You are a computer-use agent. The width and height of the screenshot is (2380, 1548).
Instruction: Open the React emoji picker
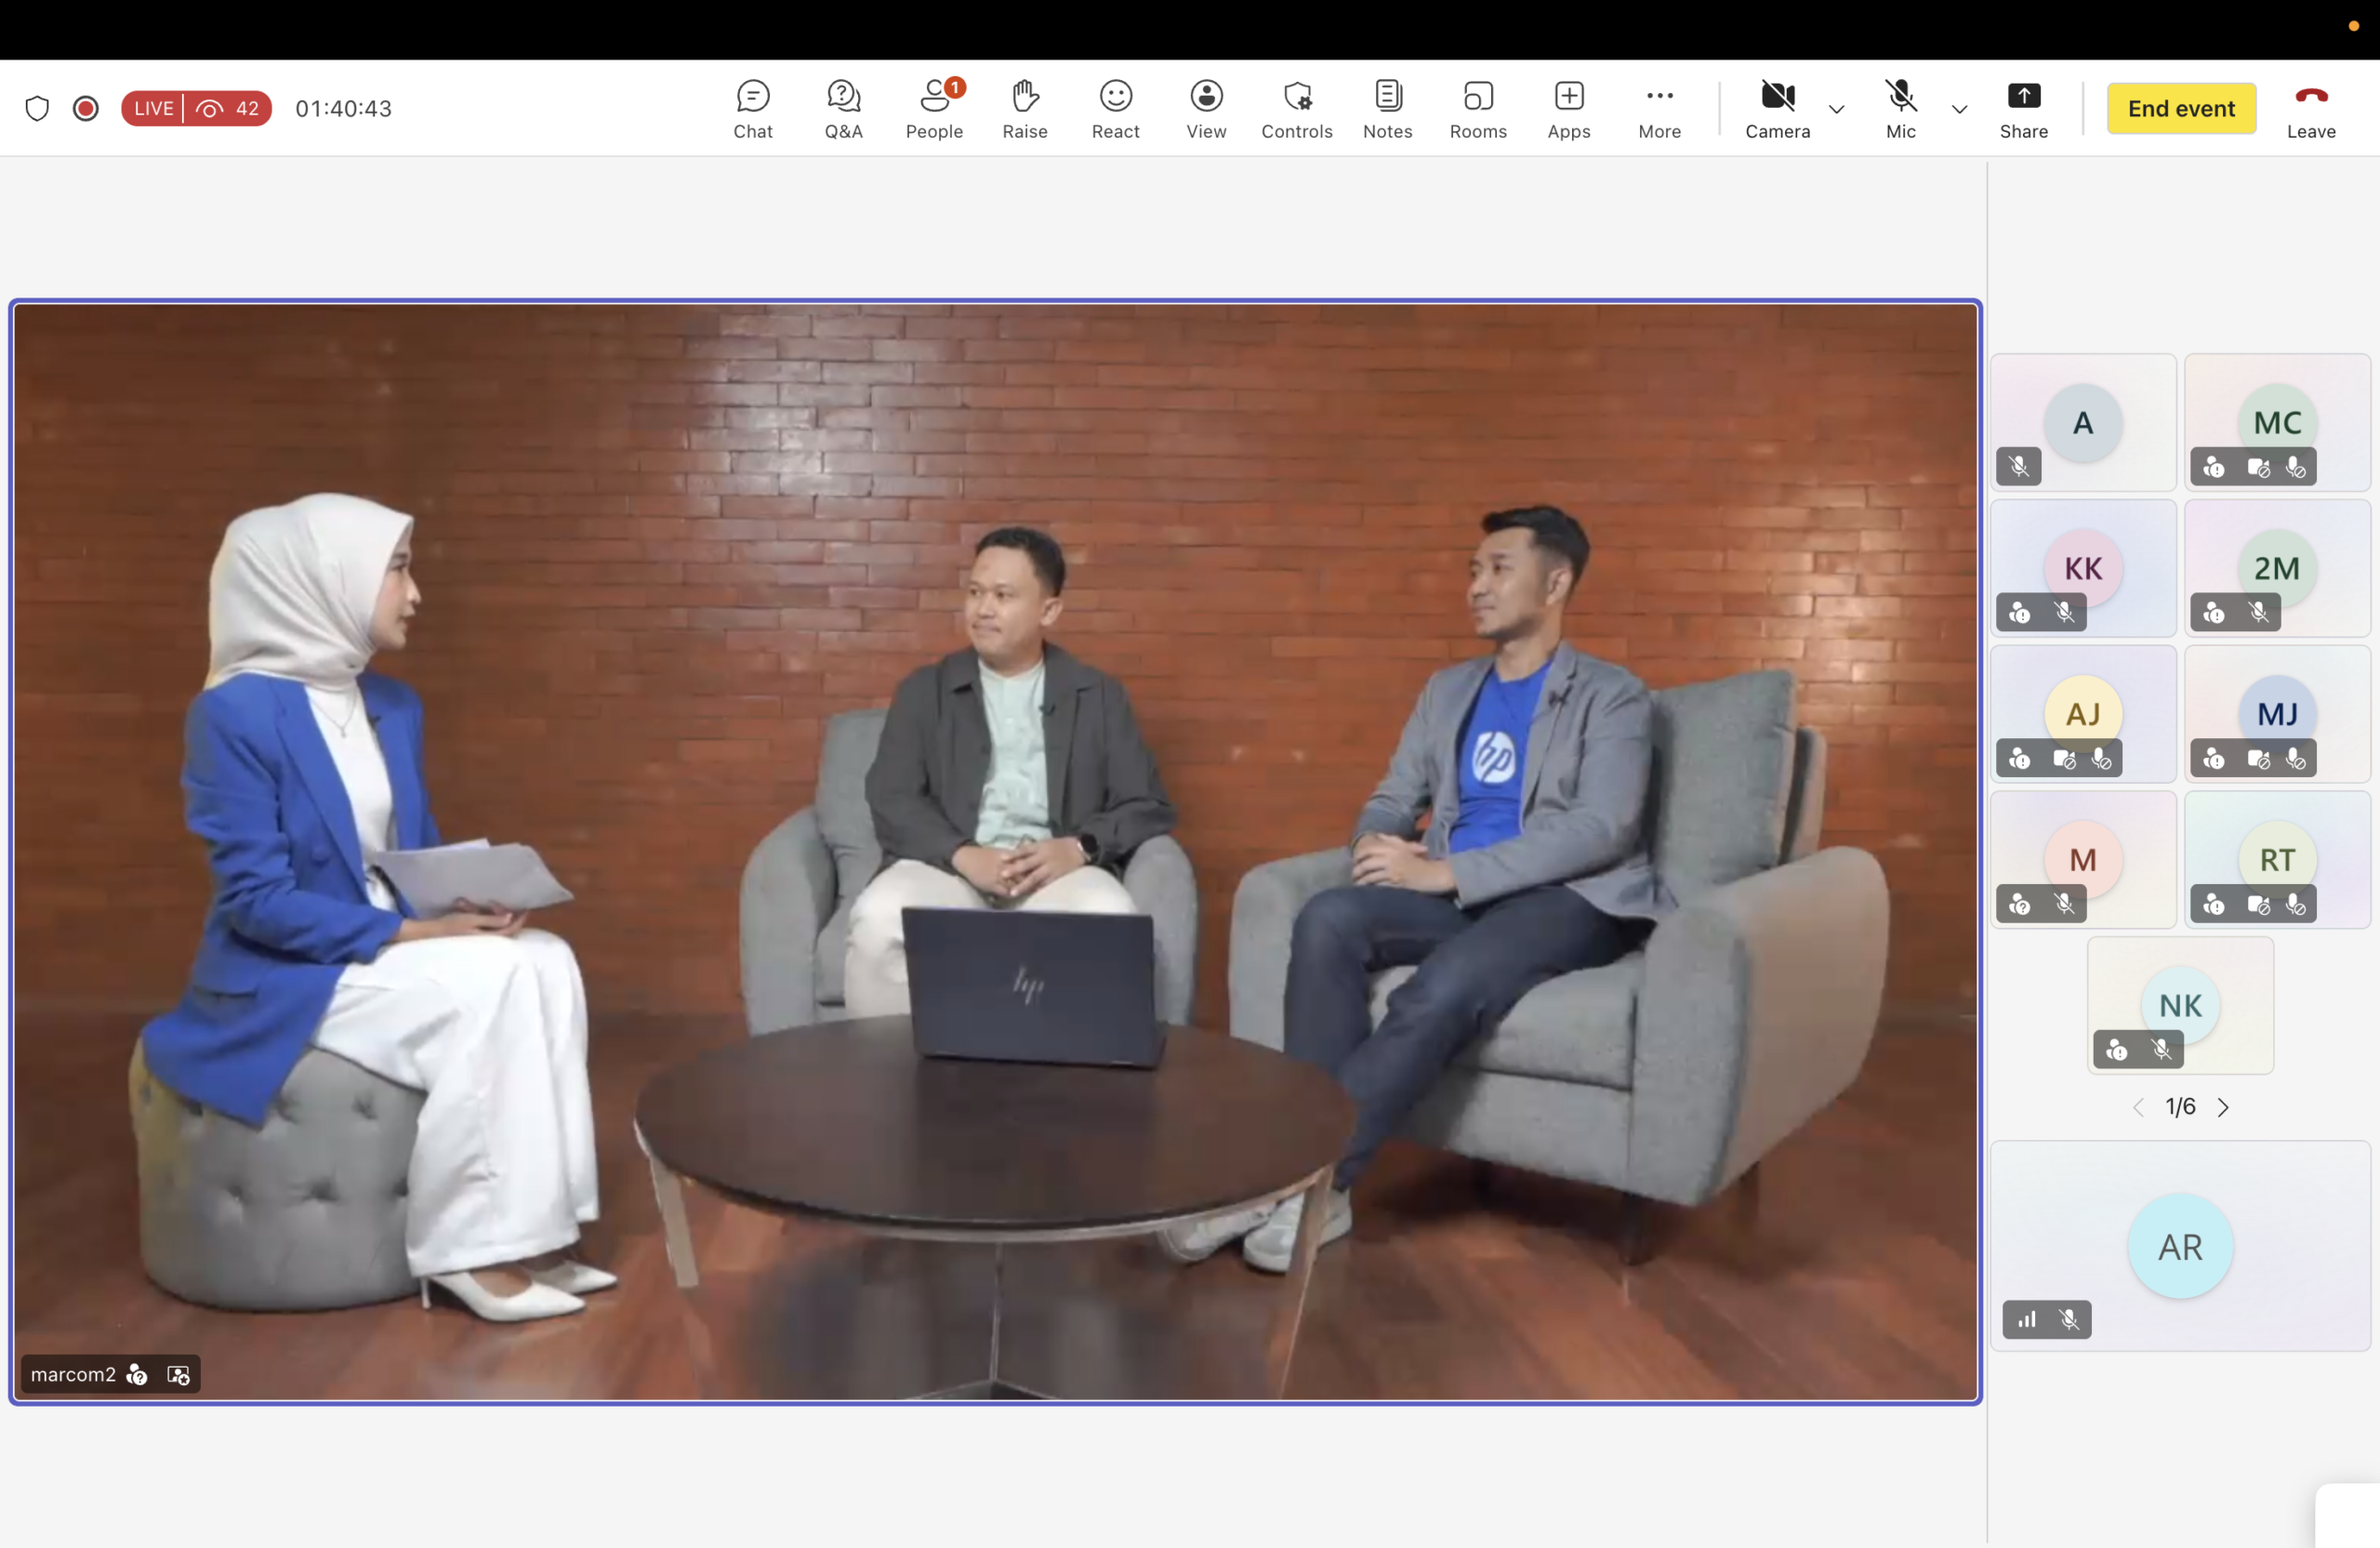[1115, 108]
